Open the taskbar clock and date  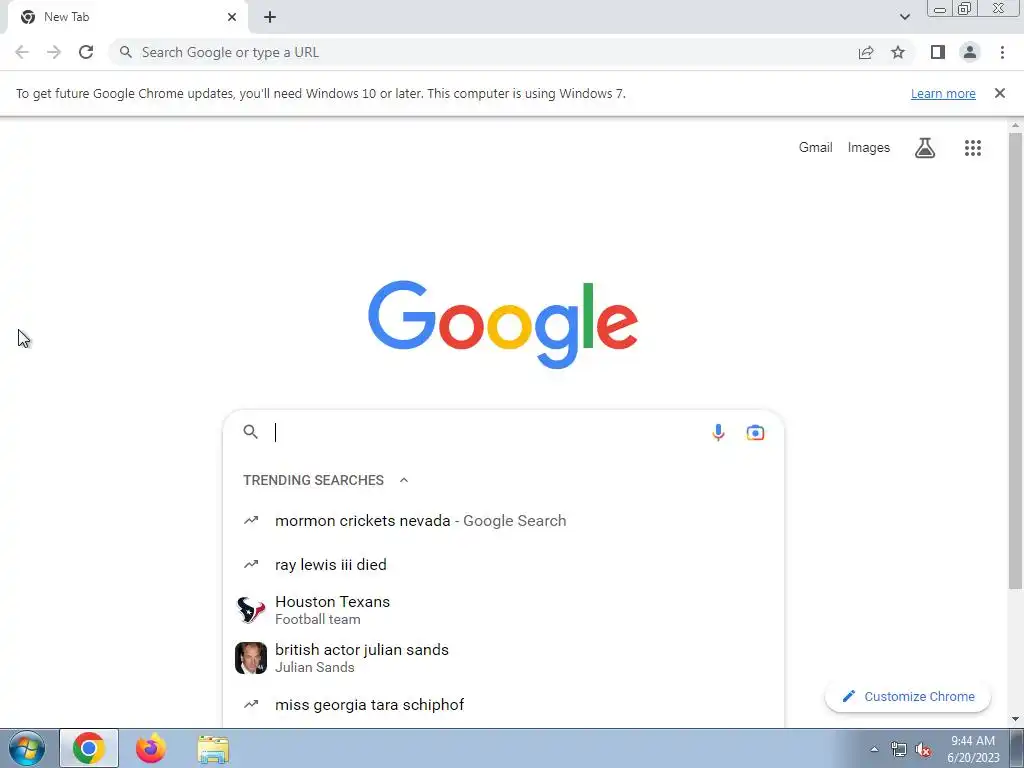point(973,749)
